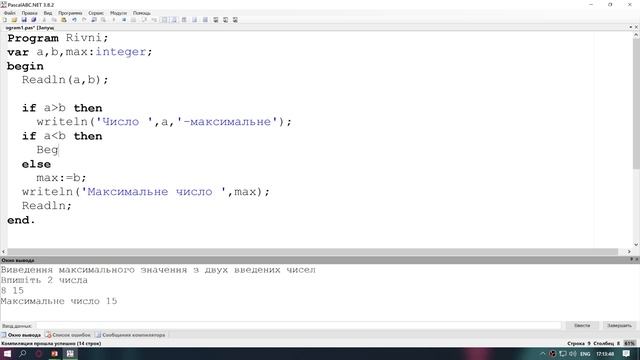This screenshot has width=640, height=360.
Task: Show hidden tray icons chevron
Action: coord(542,353)
